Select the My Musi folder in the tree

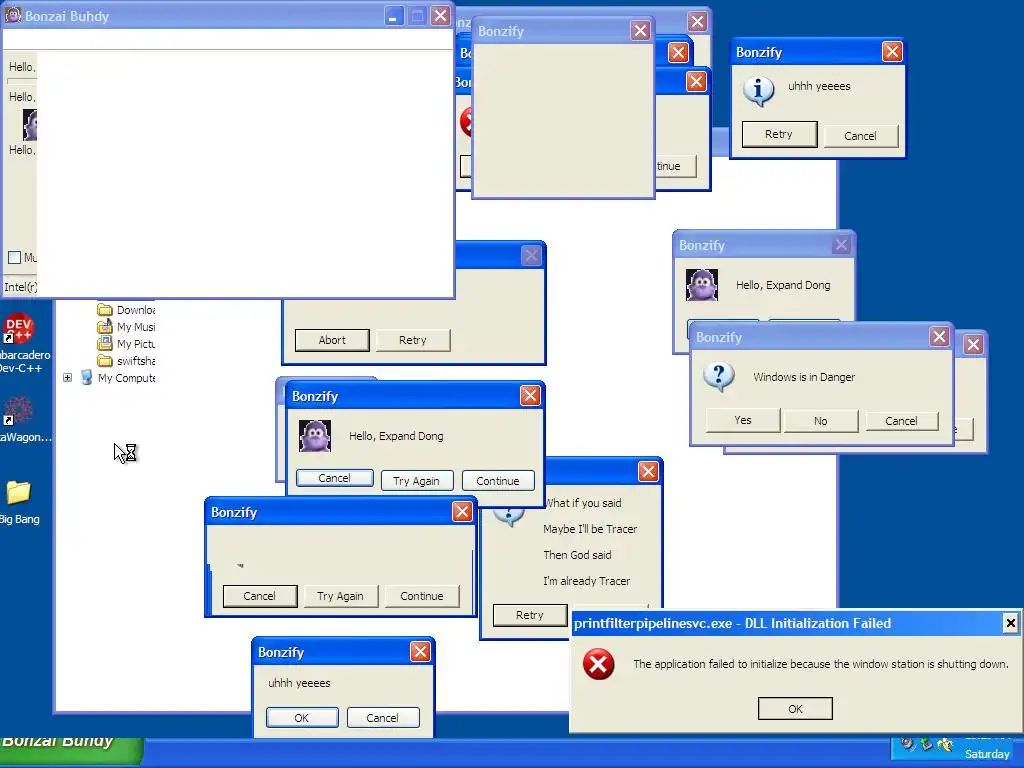click(x=127, y=327)
